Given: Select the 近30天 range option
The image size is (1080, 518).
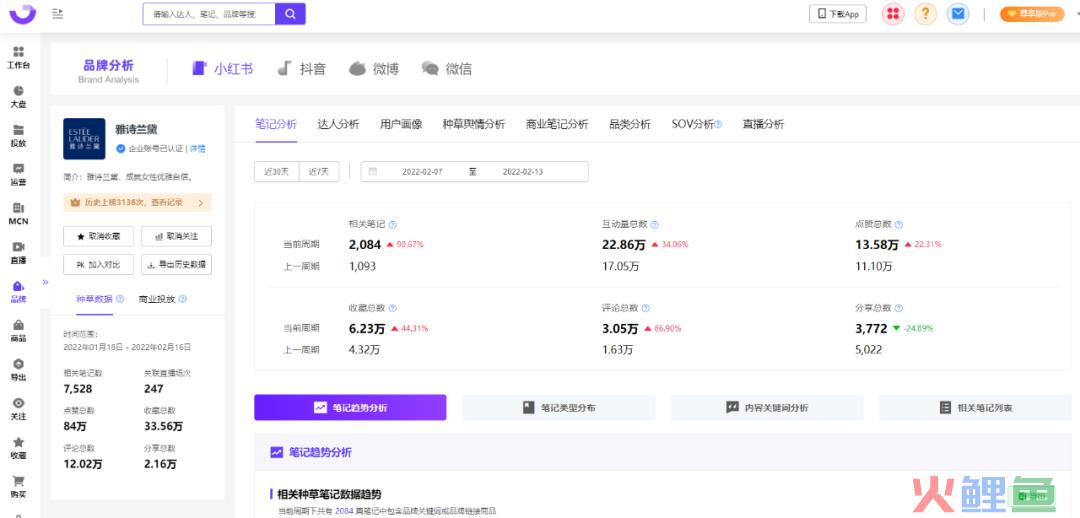Looking at the screenshot, I should pos(276,172).
